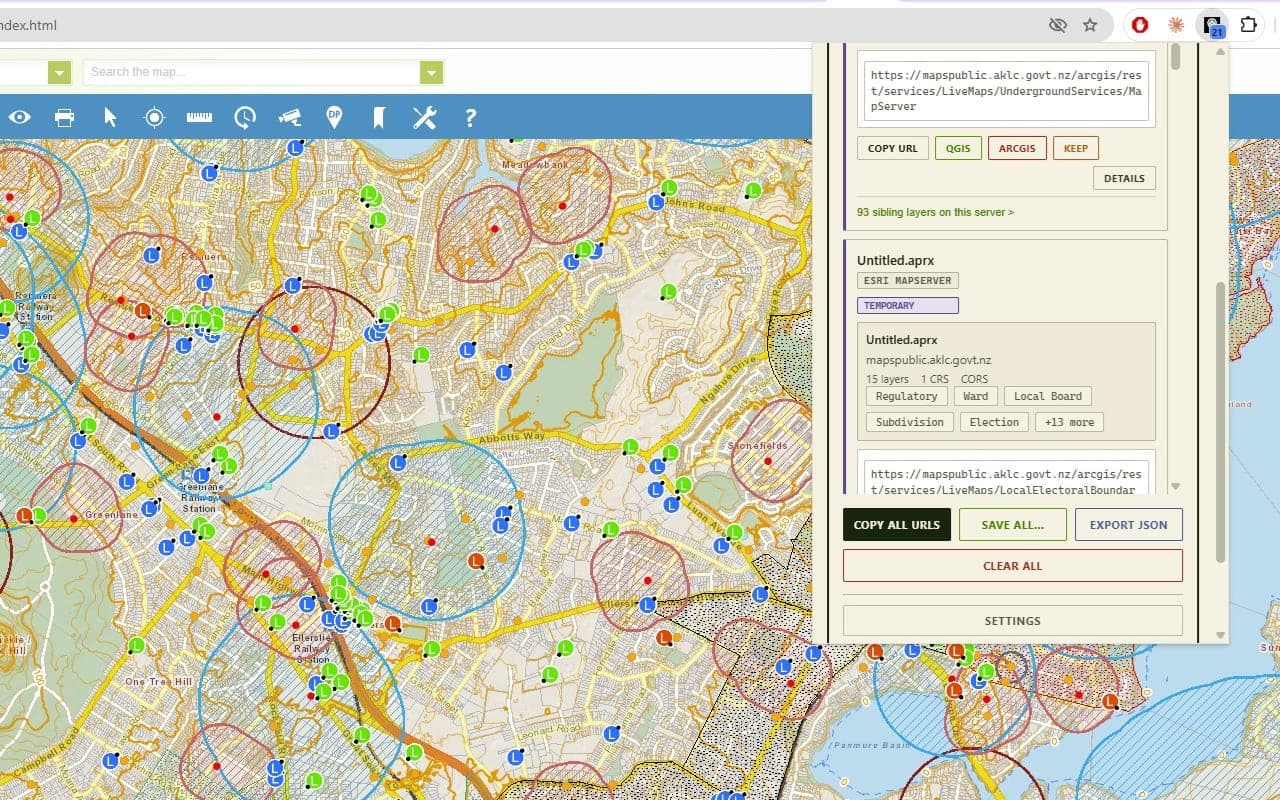Click the extension icon with badge 21
Image resolution: width=1280 pixels, height=800 pixels.
point(1213,26)
